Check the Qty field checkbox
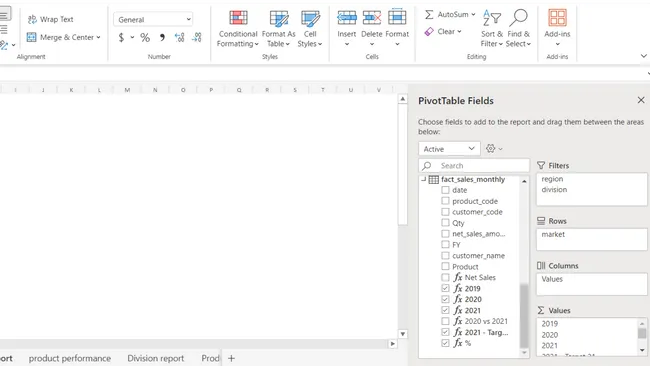 445,223
